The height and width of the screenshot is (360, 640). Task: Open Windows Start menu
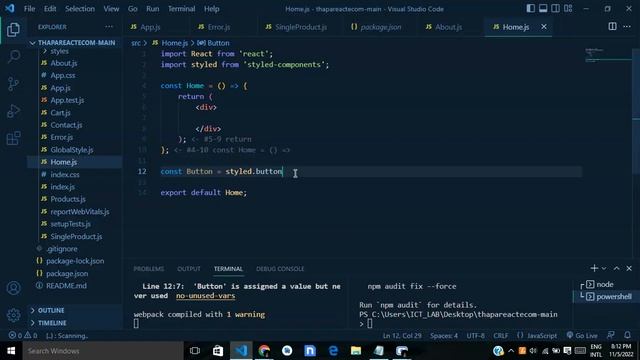pos(11,351)
